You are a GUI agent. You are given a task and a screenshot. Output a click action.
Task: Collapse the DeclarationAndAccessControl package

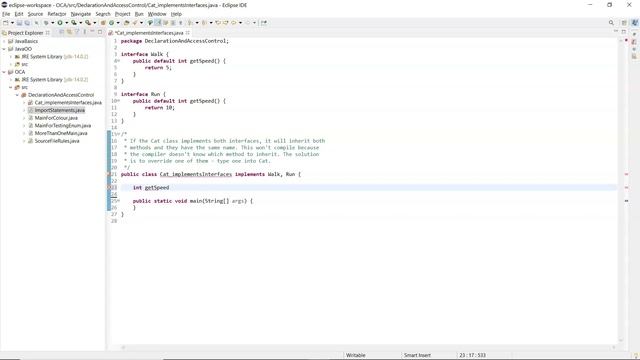17,95
